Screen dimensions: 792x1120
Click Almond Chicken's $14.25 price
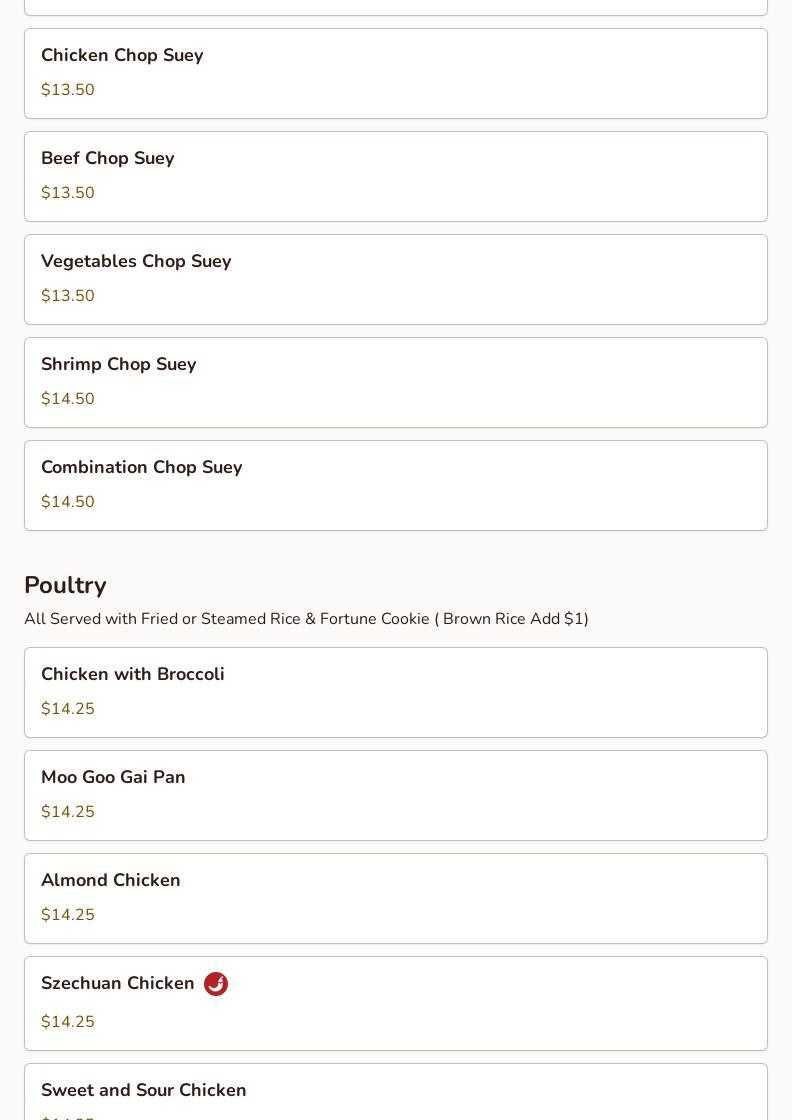click(x=68, y=915)
